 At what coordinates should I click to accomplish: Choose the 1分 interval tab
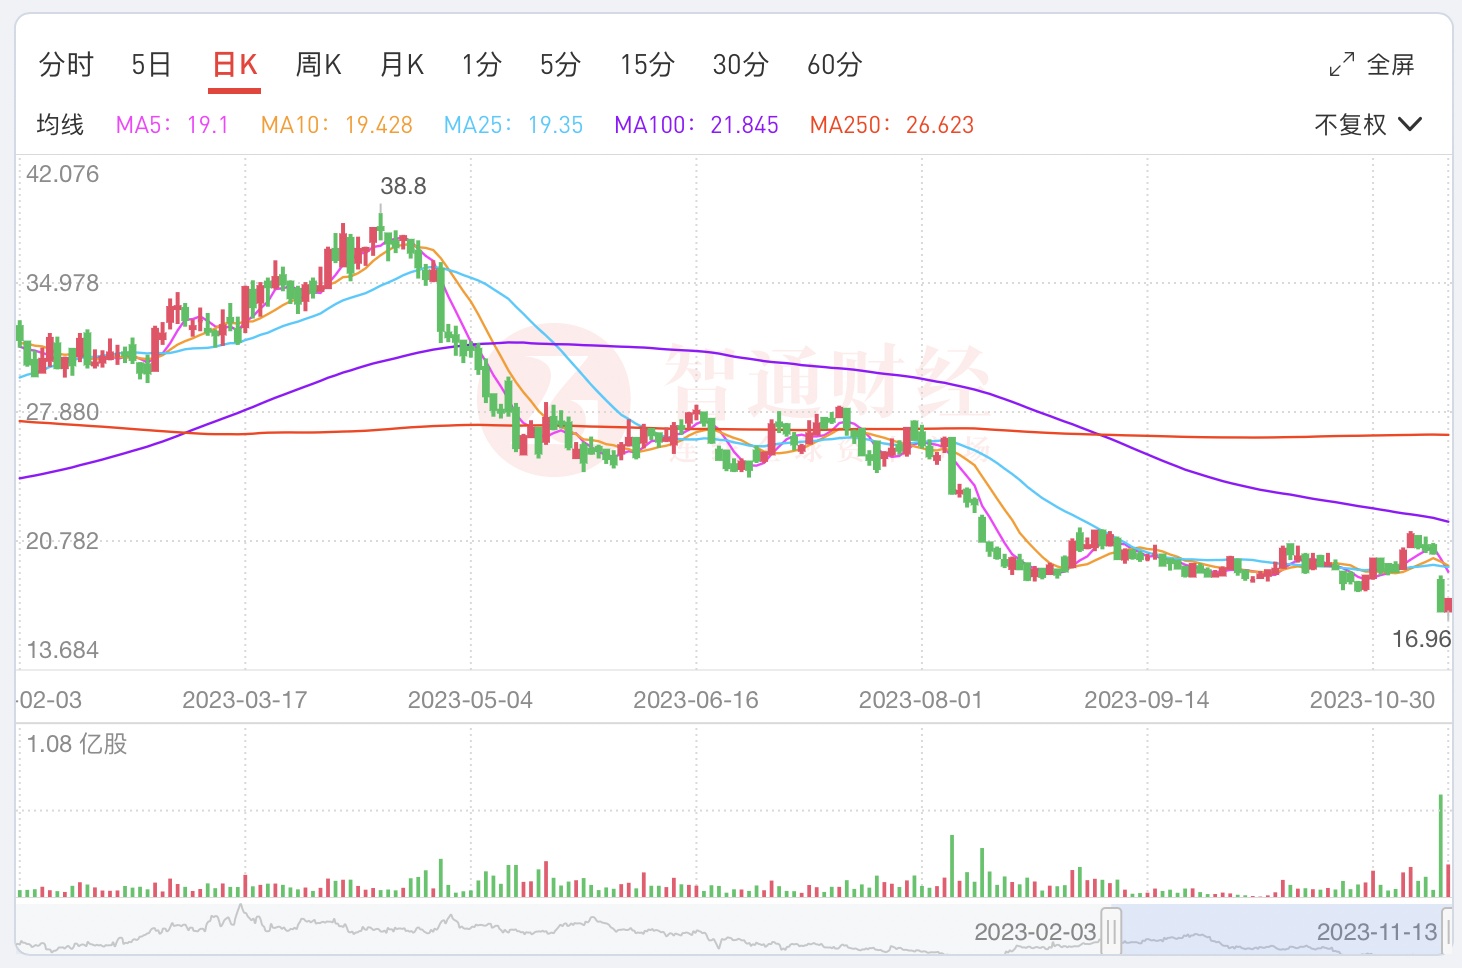481,65
